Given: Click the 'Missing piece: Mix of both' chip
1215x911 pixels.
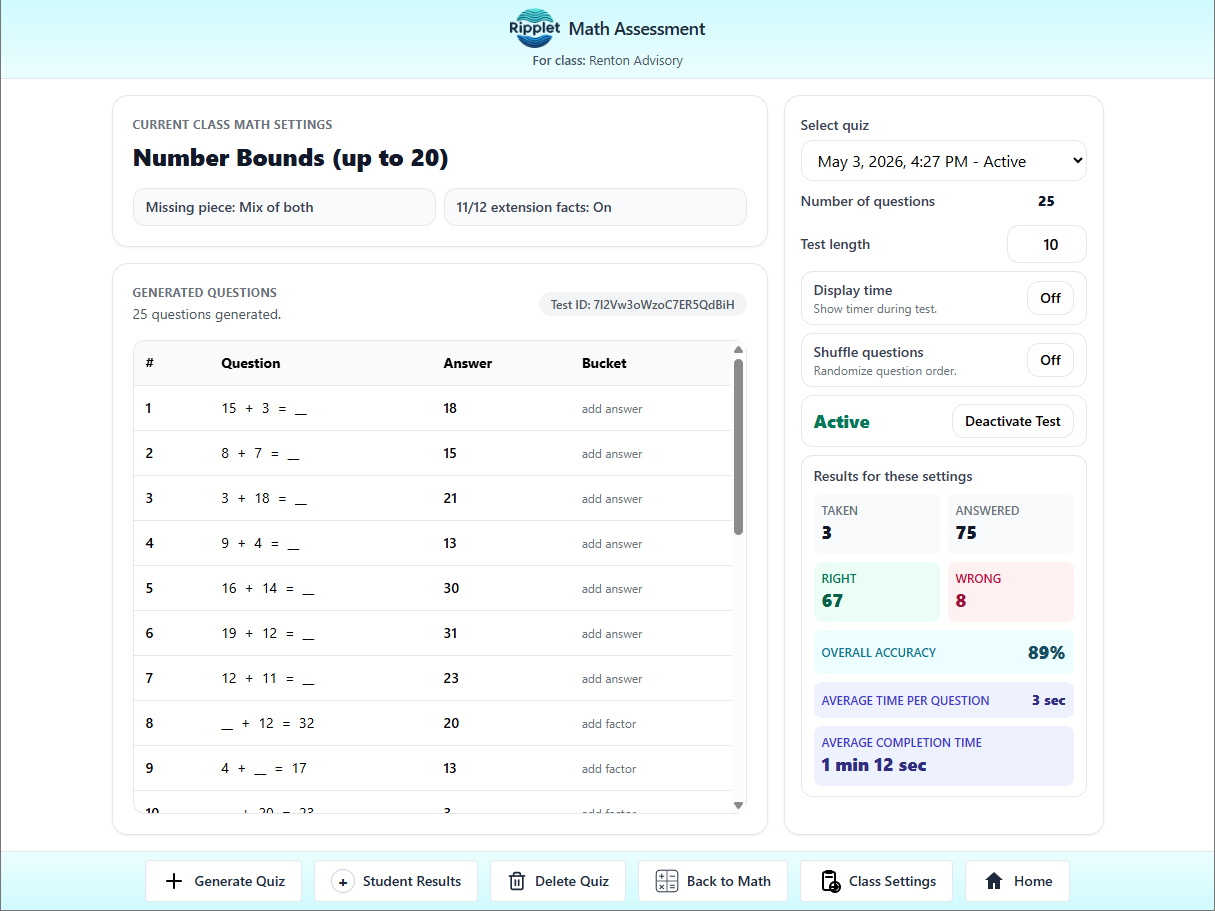Looking at the screenshot, I should click(x=284, y=207).
